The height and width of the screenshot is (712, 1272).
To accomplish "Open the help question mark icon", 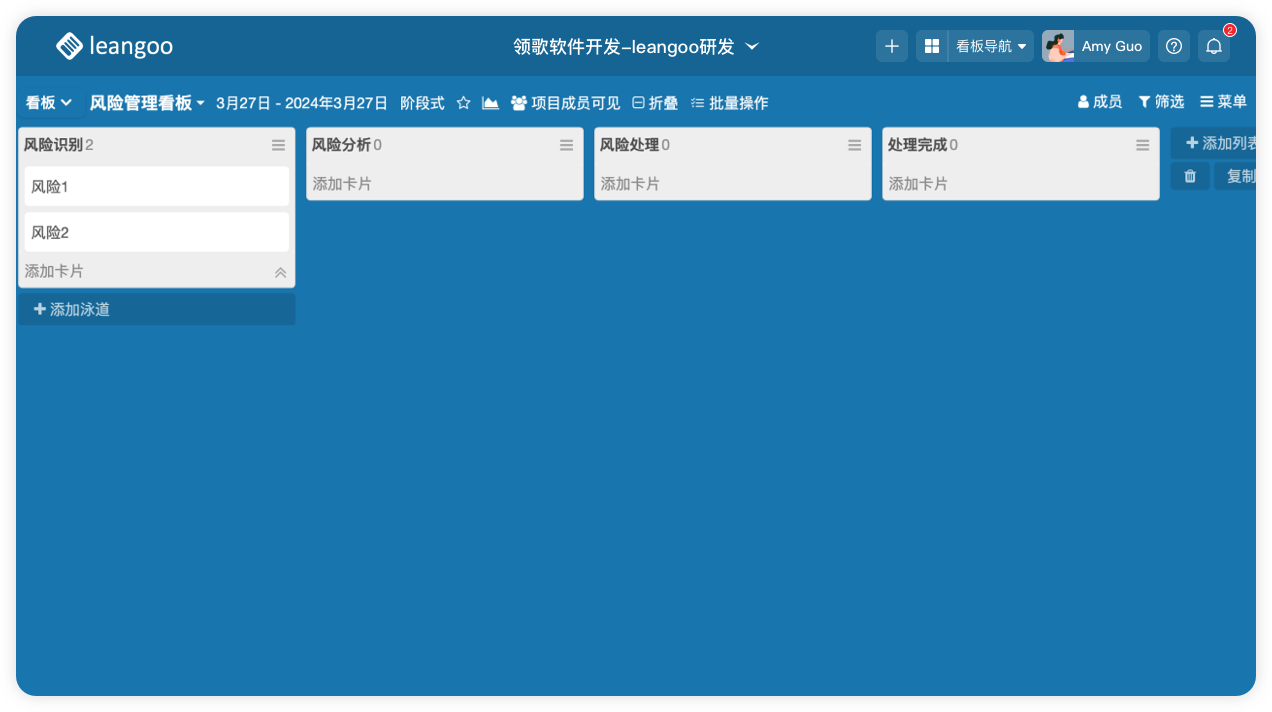I will [1174, 46].
